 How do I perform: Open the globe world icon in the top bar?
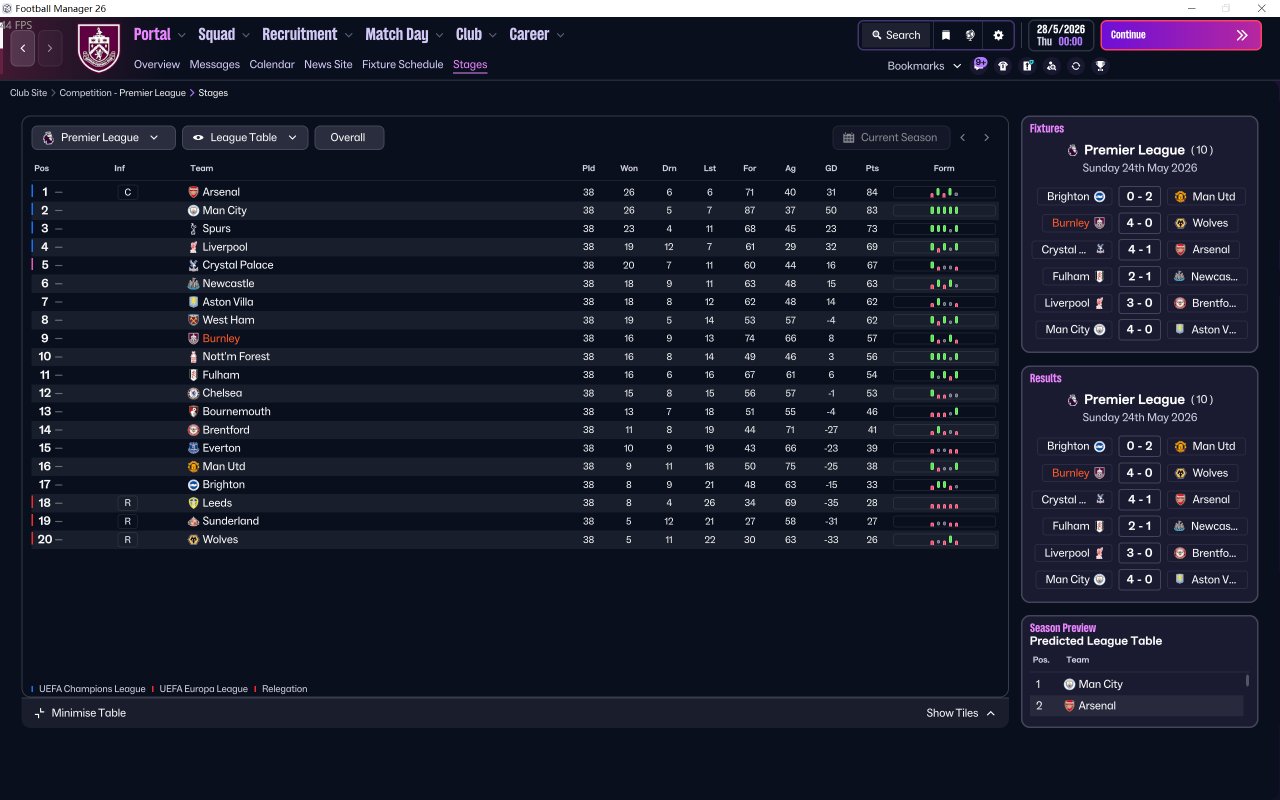click(x=970, y=35)
